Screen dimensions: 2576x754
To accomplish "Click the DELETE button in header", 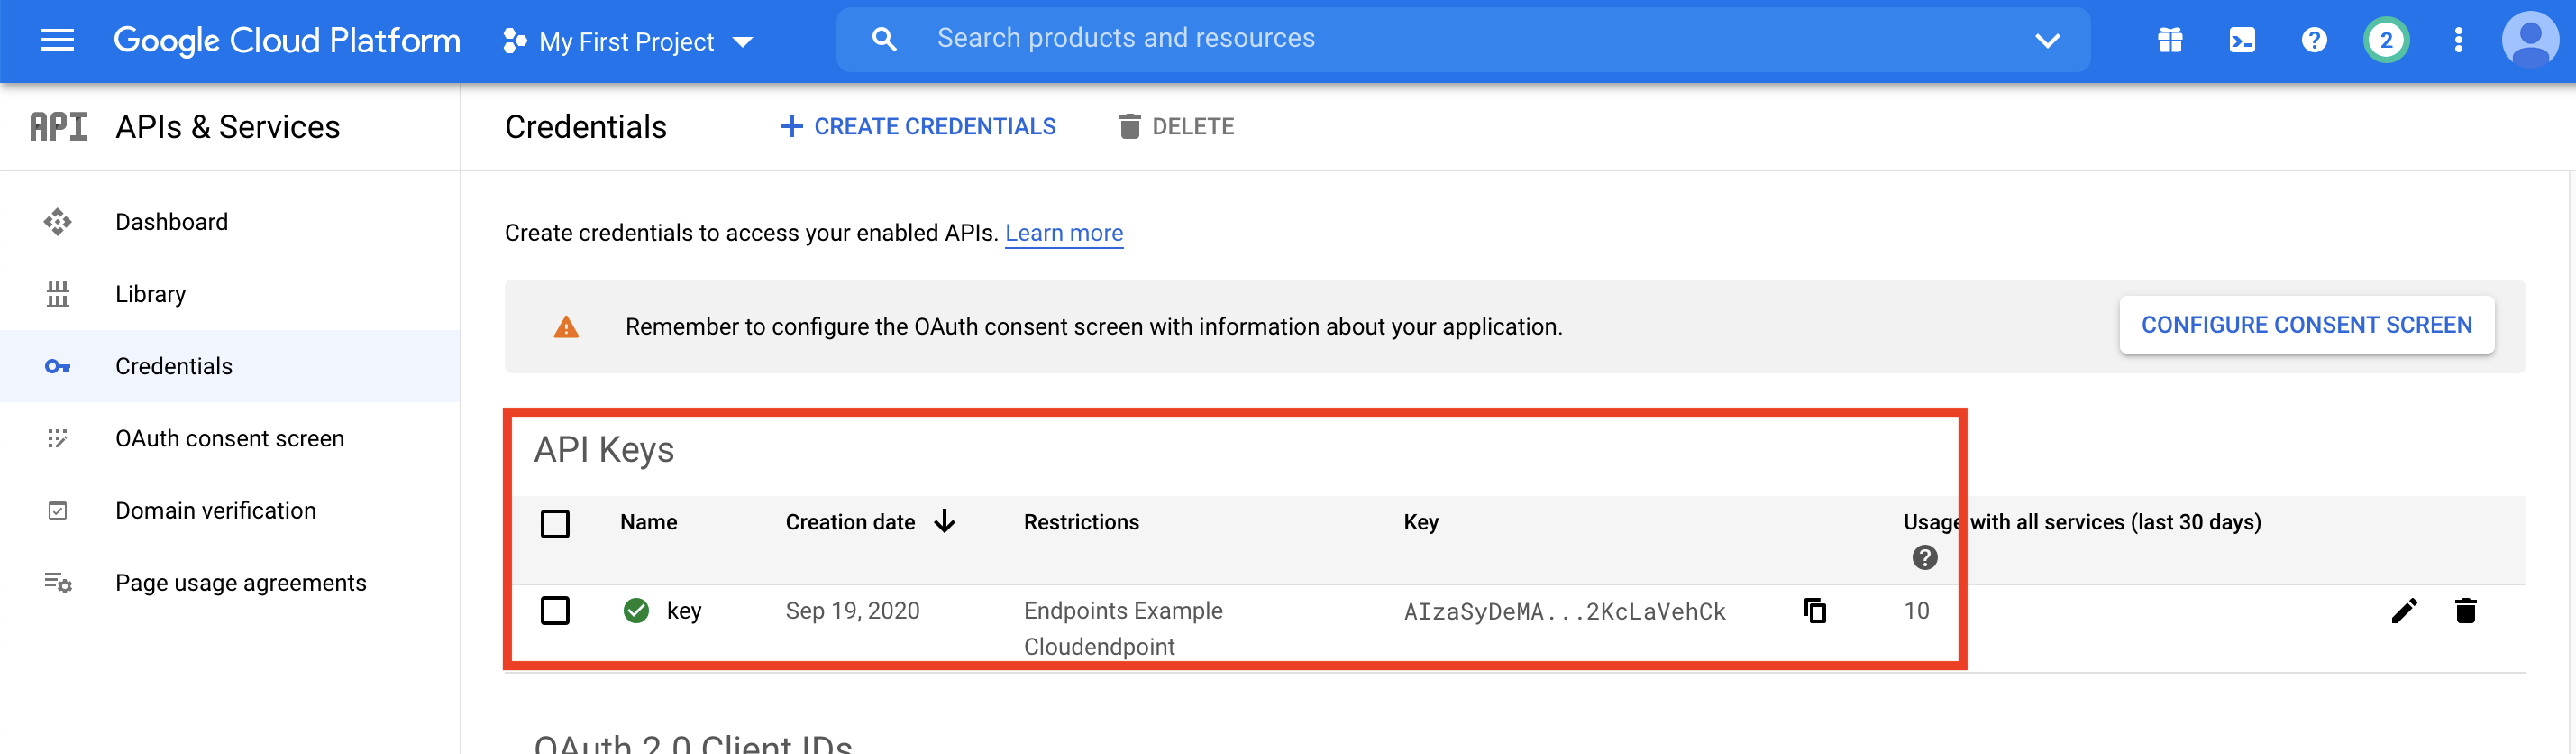I will pos(1176,126).
